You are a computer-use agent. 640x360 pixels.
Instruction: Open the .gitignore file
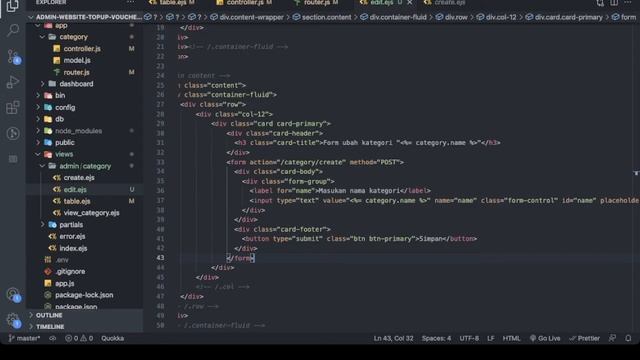pos(70,272)
